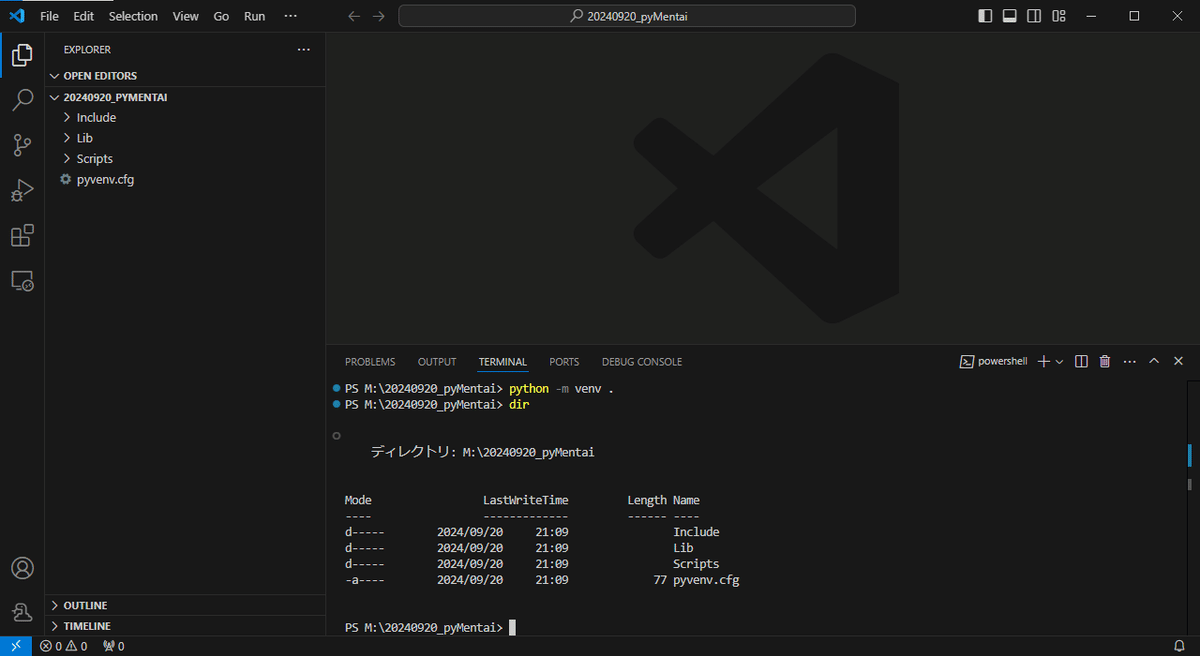The width and height of the screenshot is (1200, 656).
Task: Switch to the TERMINAL tab
Action: [502, 362]
